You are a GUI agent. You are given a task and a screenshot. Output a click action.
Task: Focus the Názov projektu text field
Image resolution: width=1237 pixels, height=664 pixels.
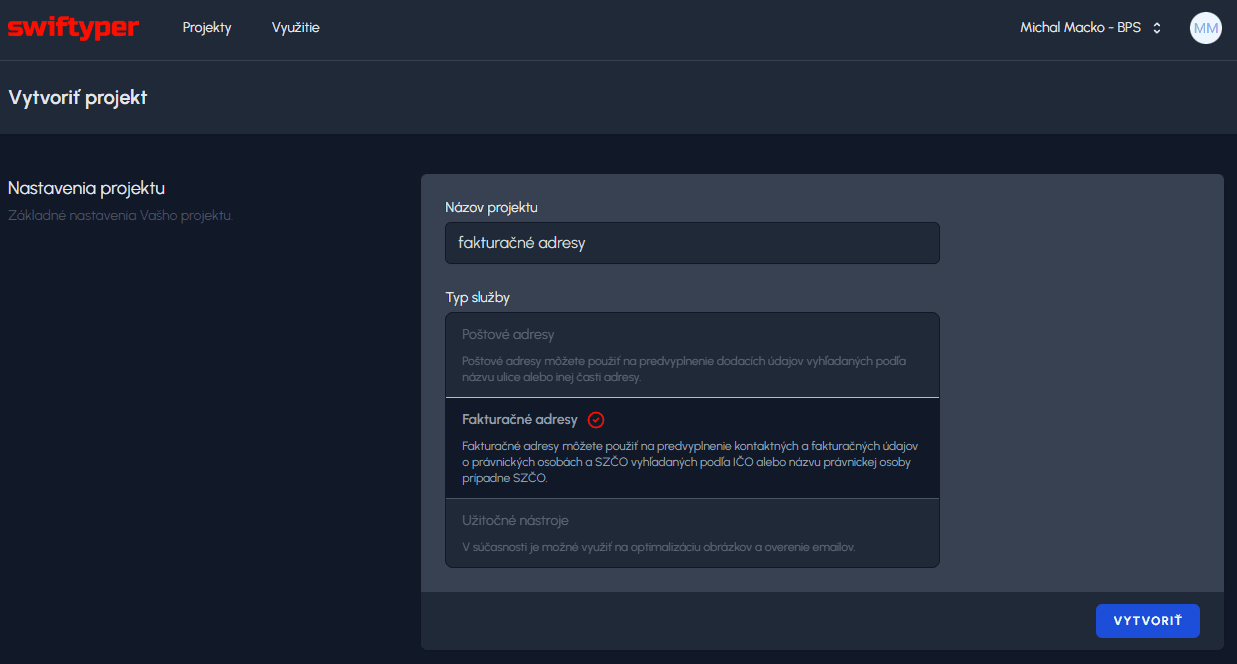click(692, 243)
